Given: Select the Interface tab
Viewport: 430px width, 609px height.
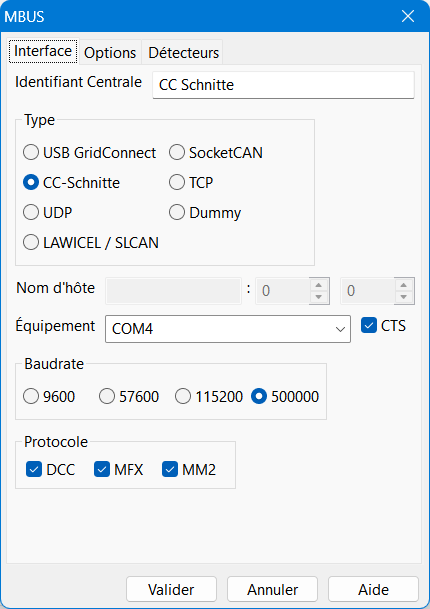Looking at the screenshot, I should point(43,50).
